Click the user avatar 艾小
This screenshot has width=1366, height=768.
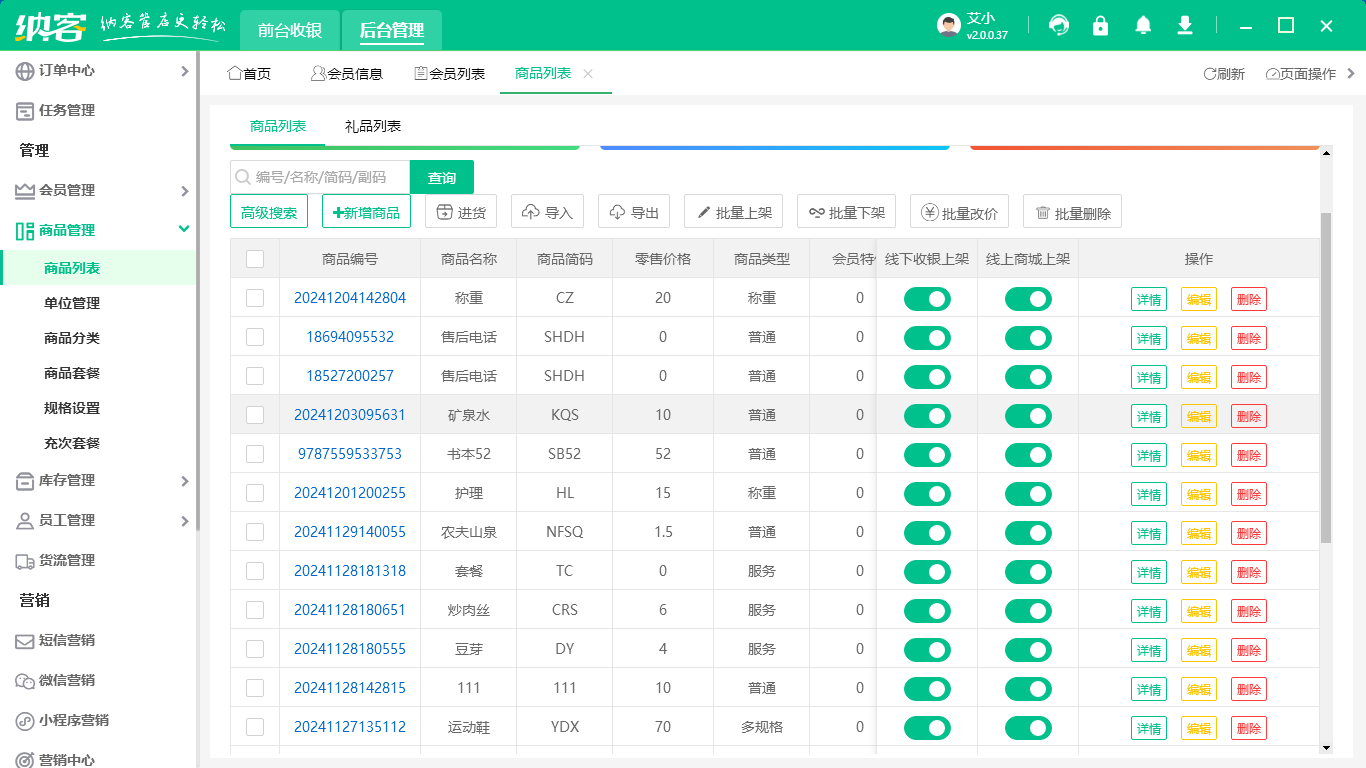[949, 26]
